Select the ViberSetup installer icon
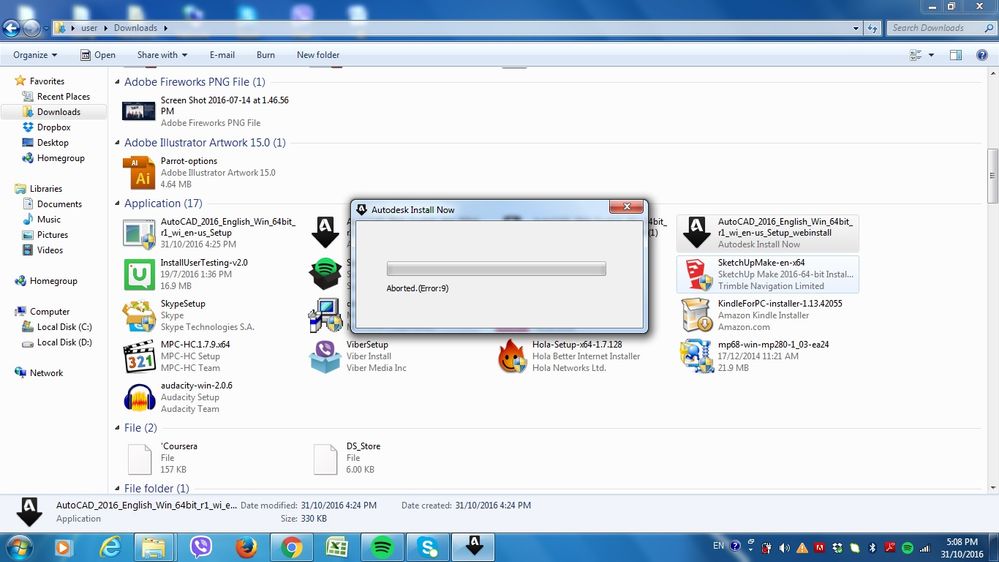 point(325,356)
